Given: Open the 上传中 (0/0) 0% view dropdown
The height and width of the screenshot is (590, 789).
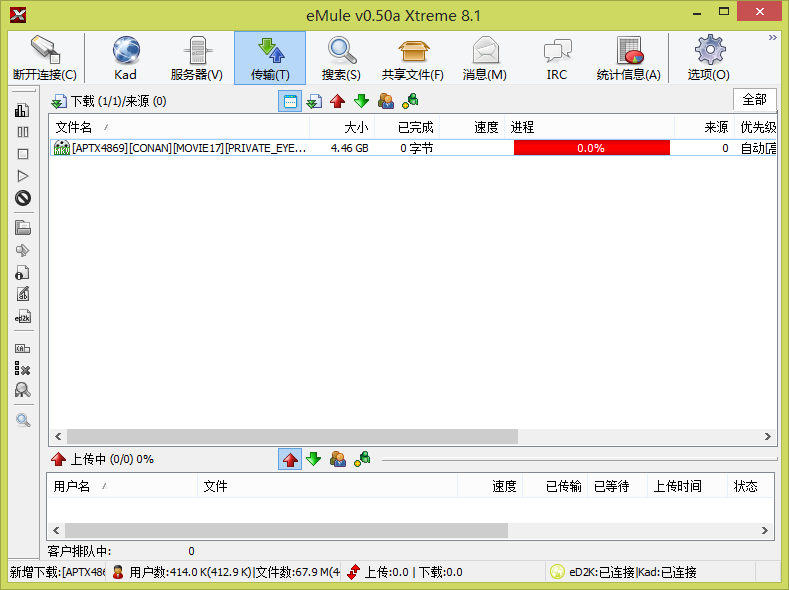Looking at the screenshot, I should click(102, 459).
